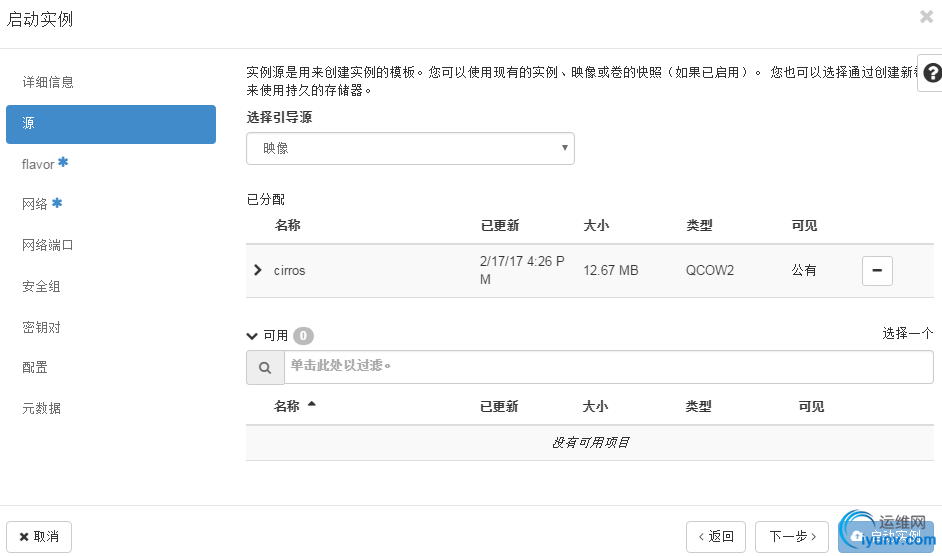The image size is (942, 556).
Task: Click the help question mark icon
Action: tap(932, 73)
